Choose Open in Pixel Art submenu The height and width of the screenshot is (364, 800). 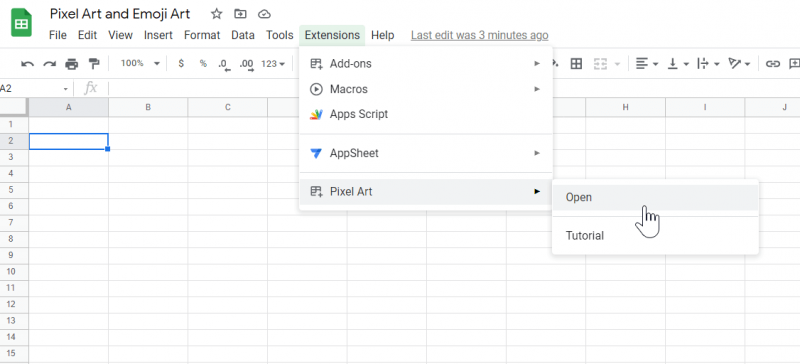pos(656,198)
